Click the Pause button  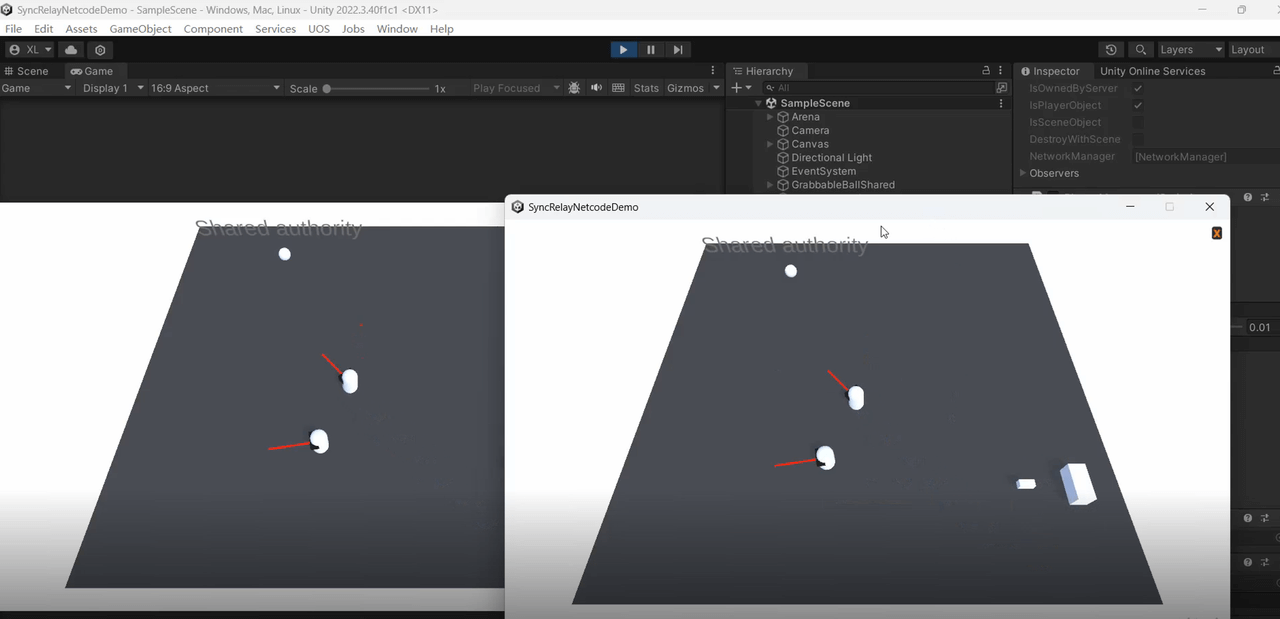[651, 50]
